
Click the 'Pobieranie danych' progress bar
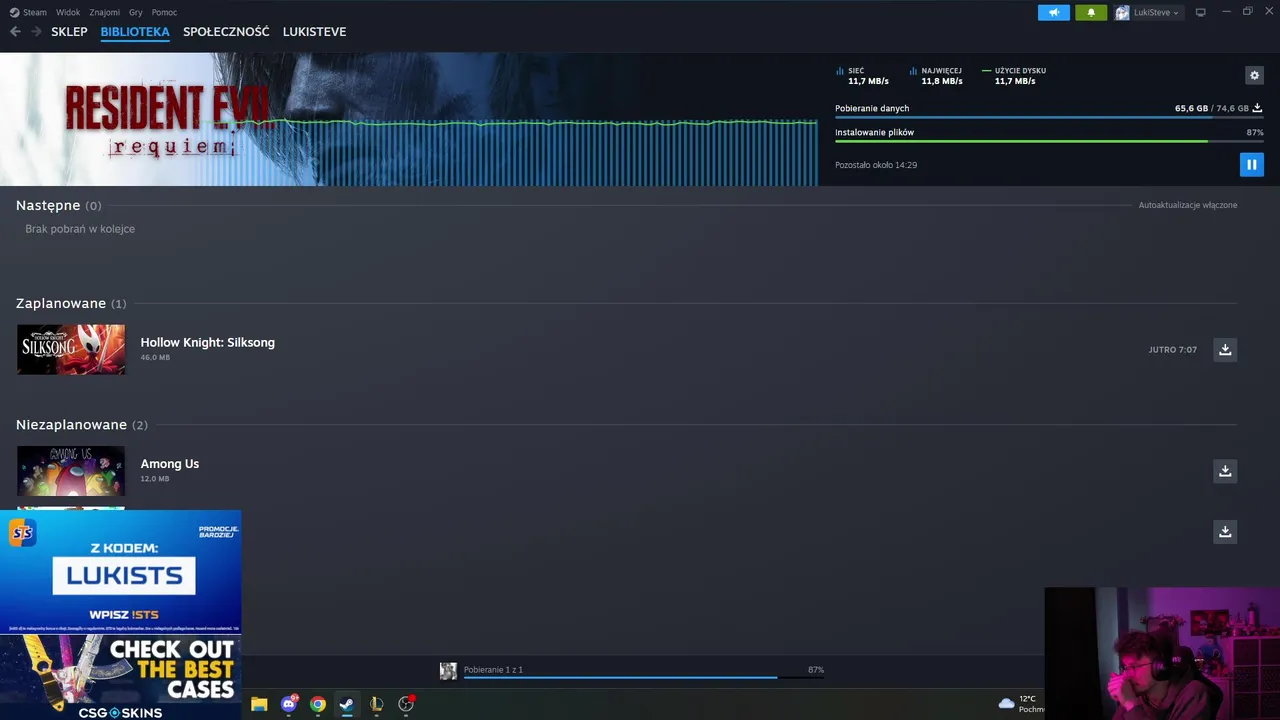(x=1049, y=117)
